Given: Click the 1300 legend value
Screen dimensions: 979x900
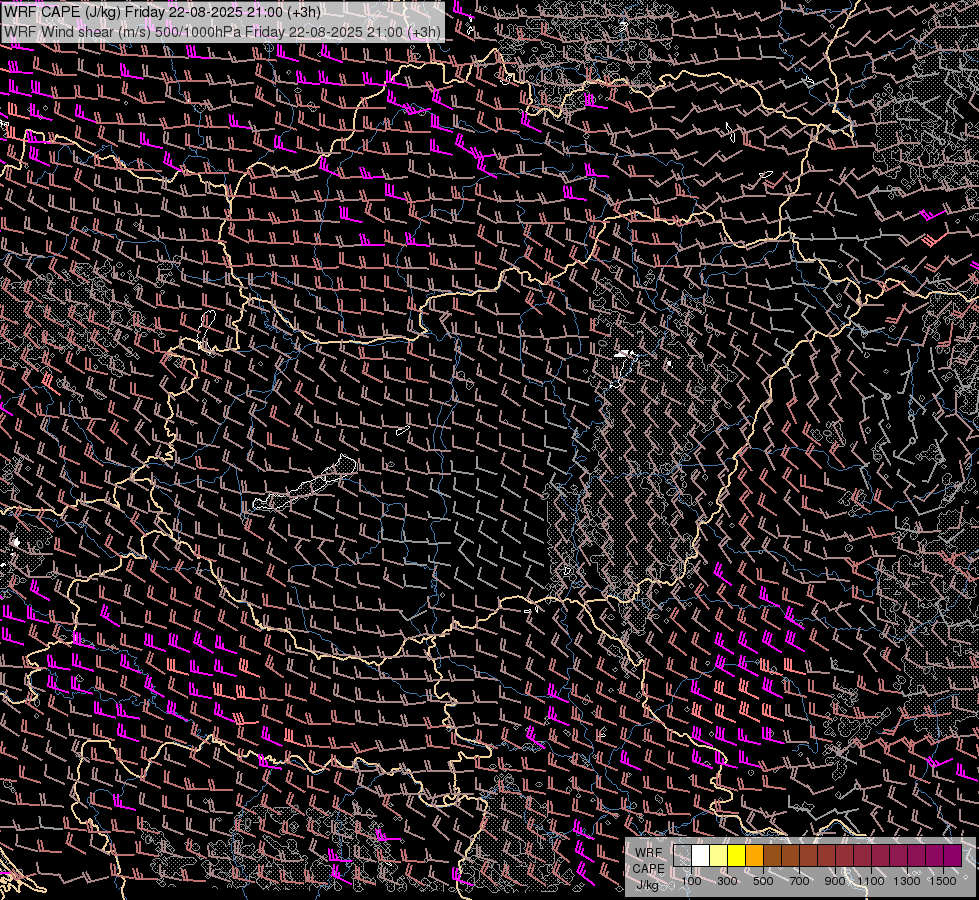Looking at the screenshot, I should click(x=907, y=881).
